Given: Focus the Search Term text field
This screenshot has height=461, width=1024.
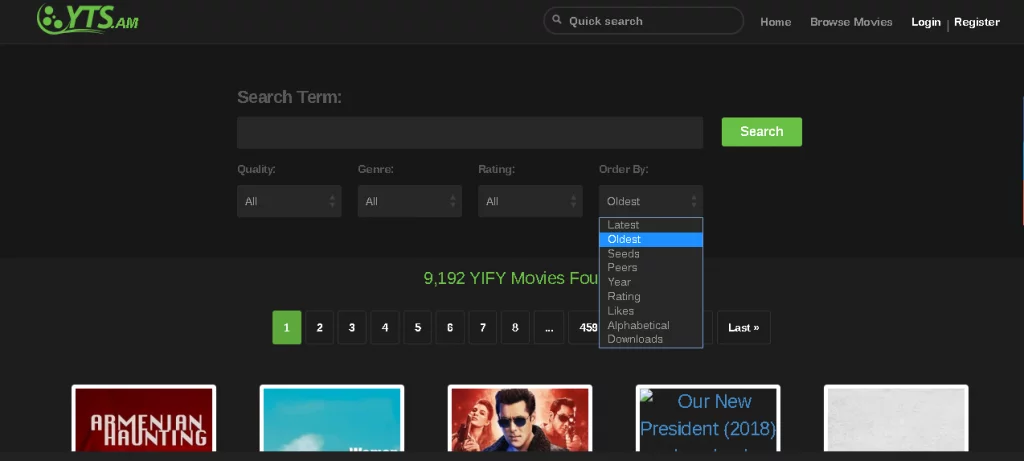Looking at the screenshot, I should (470, 132).
